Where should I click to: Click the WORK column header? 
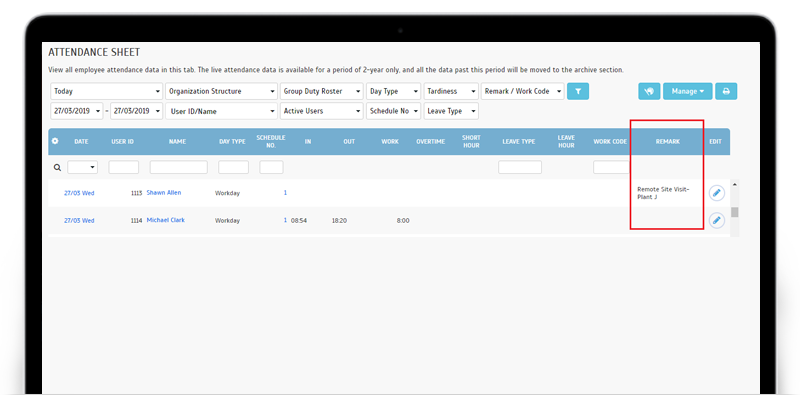click(390, 141)
